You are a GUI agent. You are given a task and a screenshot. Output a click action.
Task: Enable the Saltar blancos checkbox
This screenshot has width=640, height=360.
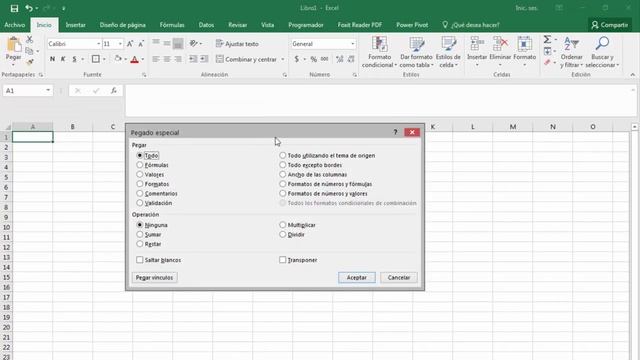coord(140,260)
